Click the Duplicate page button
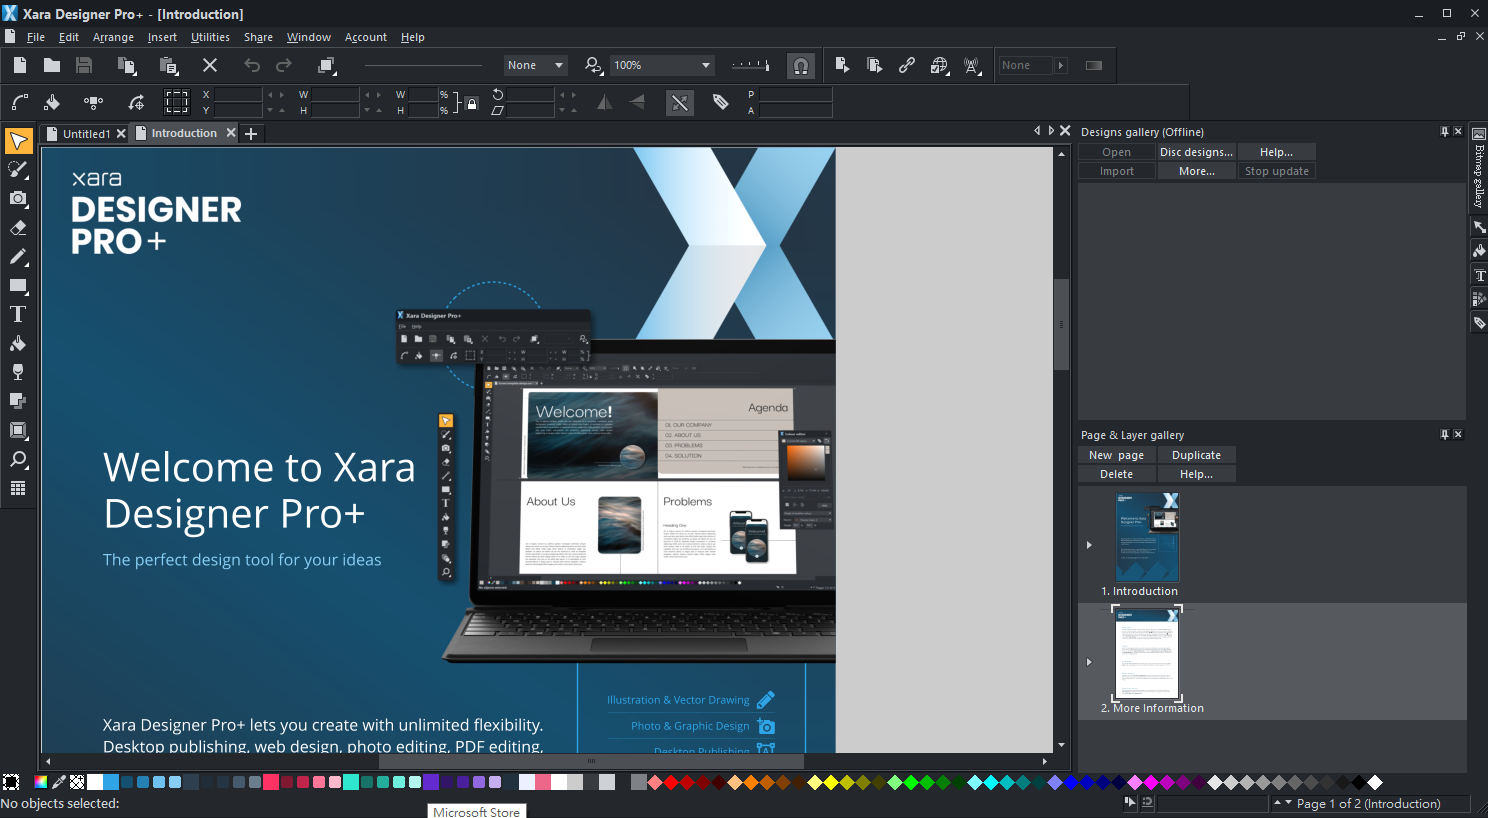Screen dimensions: 1488x818 pos(1196,455)
